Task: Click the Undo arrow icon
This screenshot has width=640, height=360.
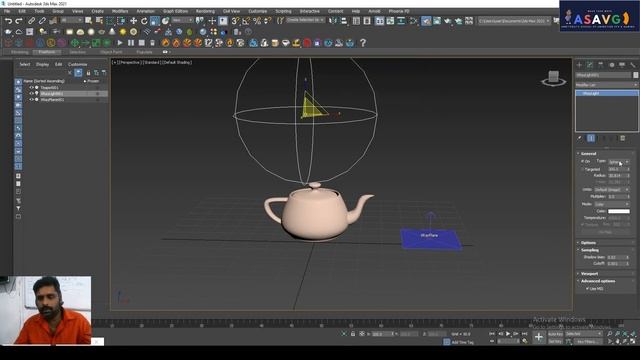Action: [x=8, y=21]
